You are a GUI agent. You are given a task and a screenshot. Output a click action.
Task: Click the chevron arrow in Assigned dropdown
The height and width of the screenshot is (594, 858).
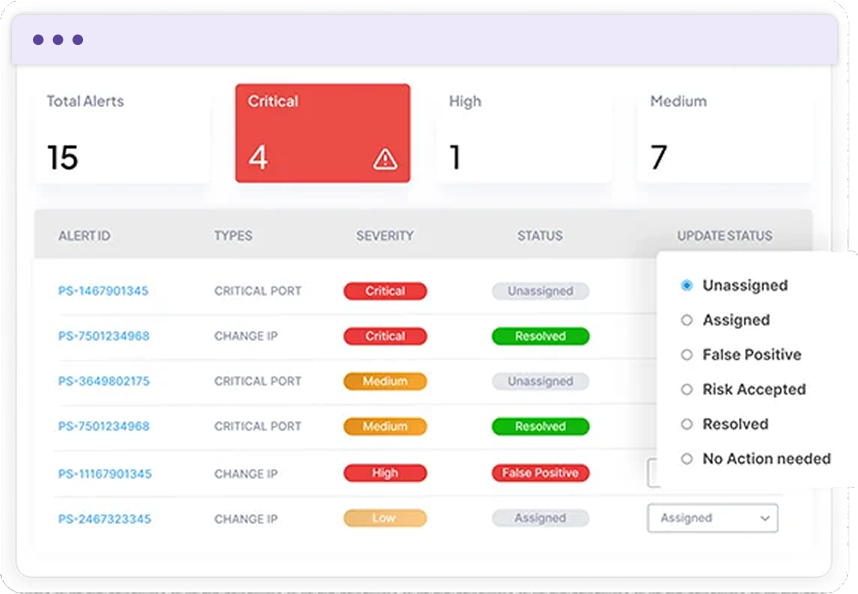[x=765, y=518]
